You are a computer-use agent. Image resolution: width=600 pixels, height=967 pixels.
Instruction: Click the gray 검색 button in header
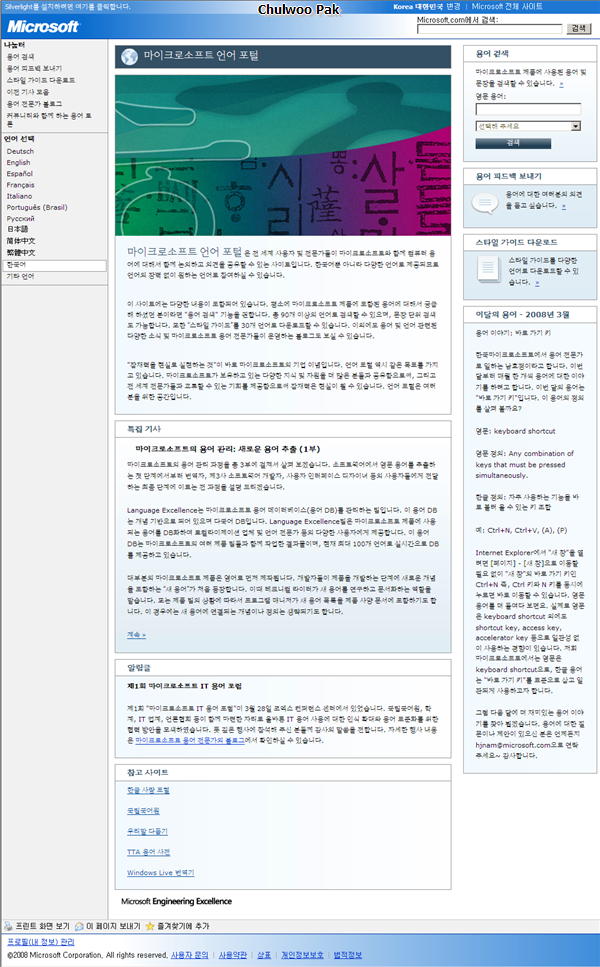pos(579,28)
